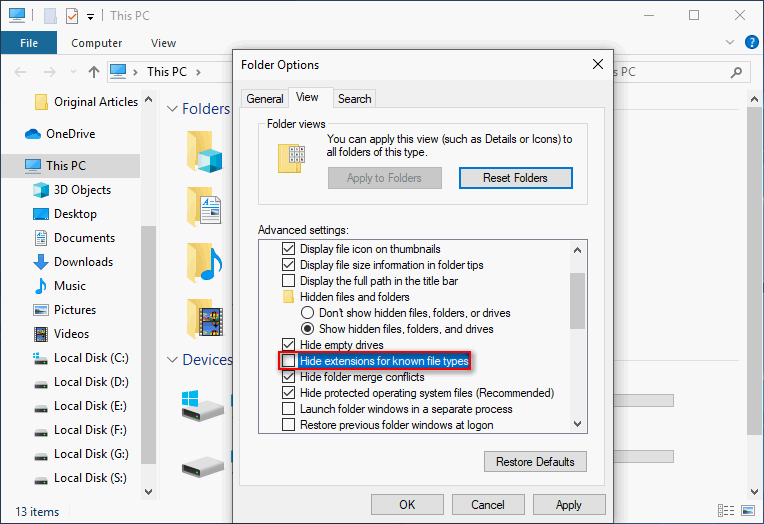
Task: Click Cancel in Folder Options
Action: point(488,505)
